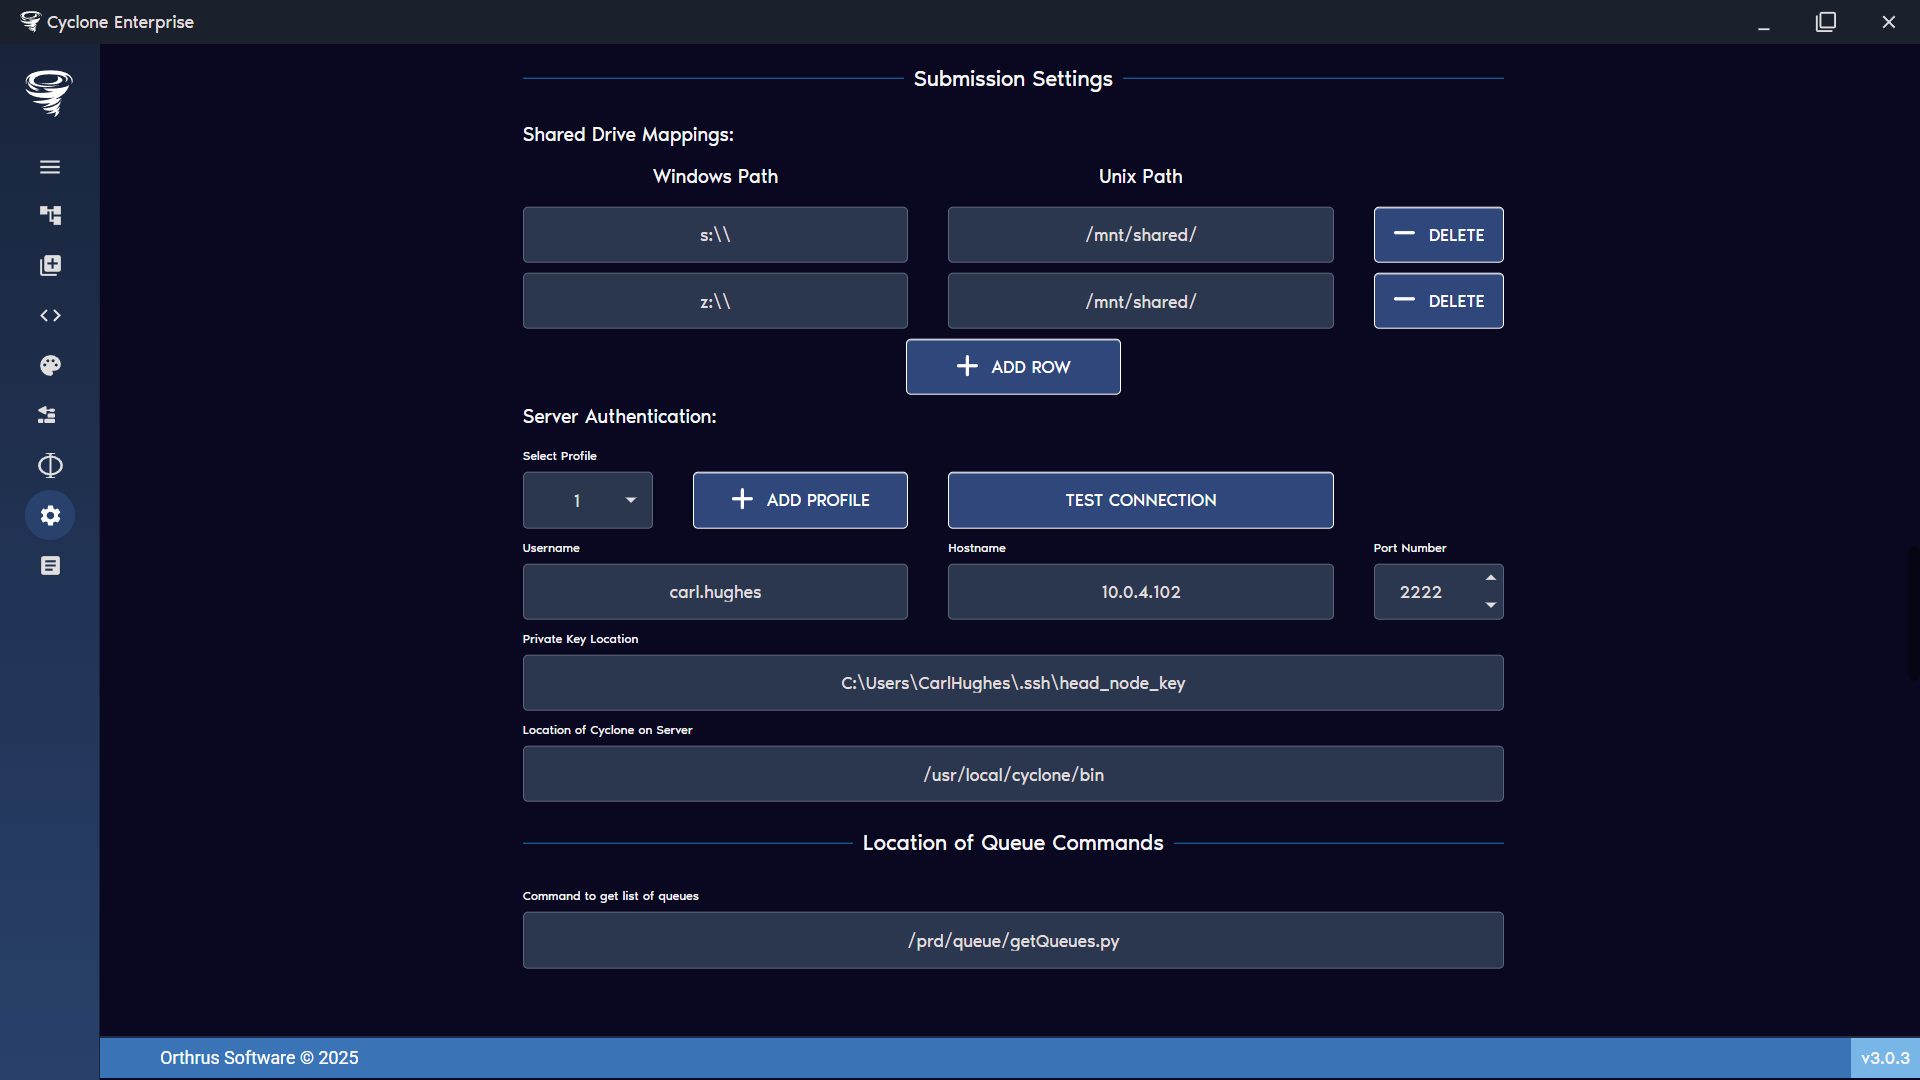
Task: Delete the z:\\ drive mapping row
Action: click(x=1438, y=301)
